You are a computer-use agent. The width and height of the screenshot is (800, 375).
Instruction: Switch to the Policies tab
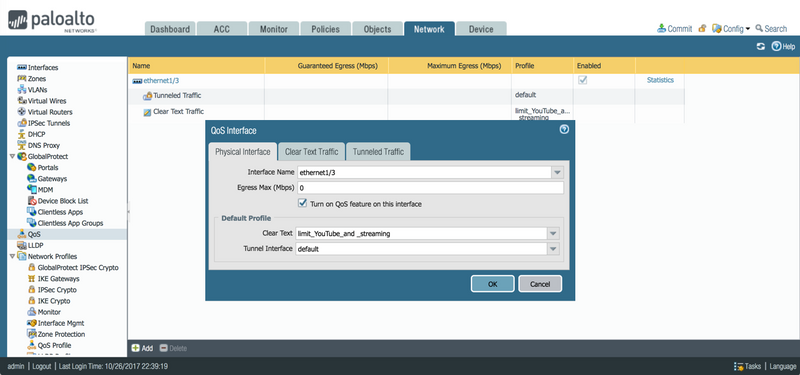[x=326, y=29]
